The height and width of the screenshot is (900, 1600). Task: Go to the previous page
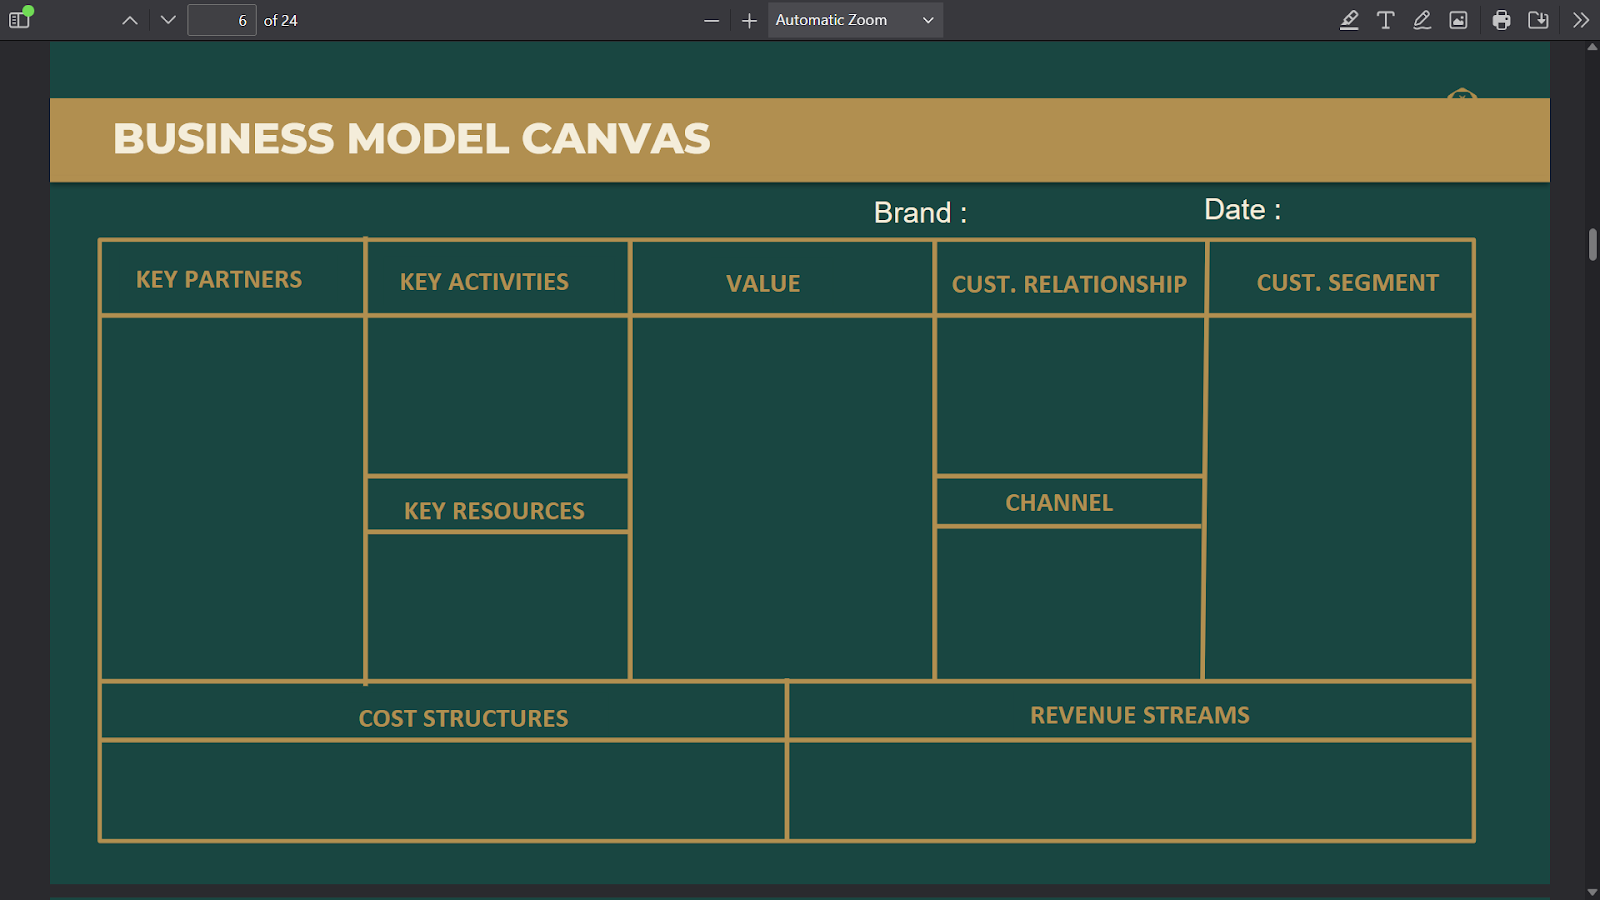[x=130, y=20]
